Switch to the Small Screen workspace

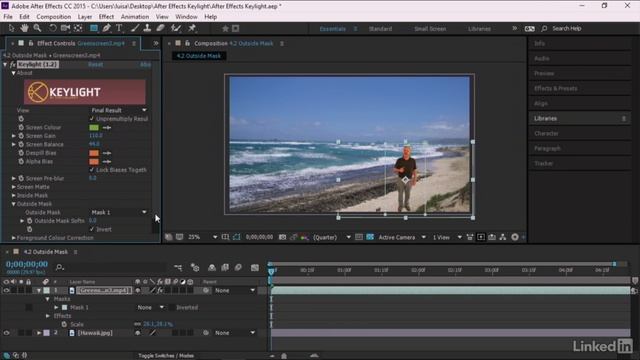point(430,29)
